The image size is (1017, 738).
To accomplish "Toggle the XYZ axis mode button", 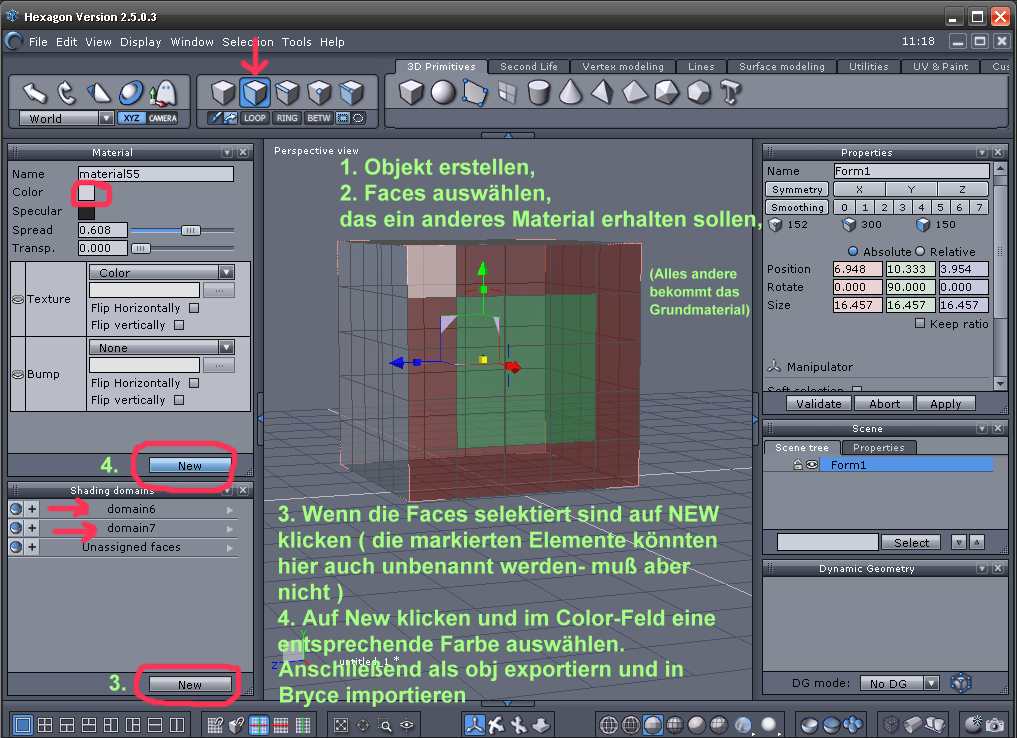I will pyautogui.click(x=131, y=118).
